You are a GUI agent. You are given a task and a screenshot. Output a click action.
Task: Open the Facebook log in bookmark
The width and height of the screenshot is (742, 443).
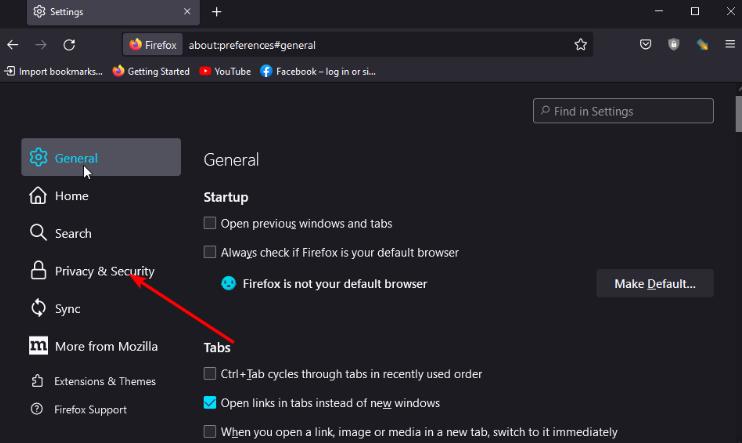coord(318,71)
